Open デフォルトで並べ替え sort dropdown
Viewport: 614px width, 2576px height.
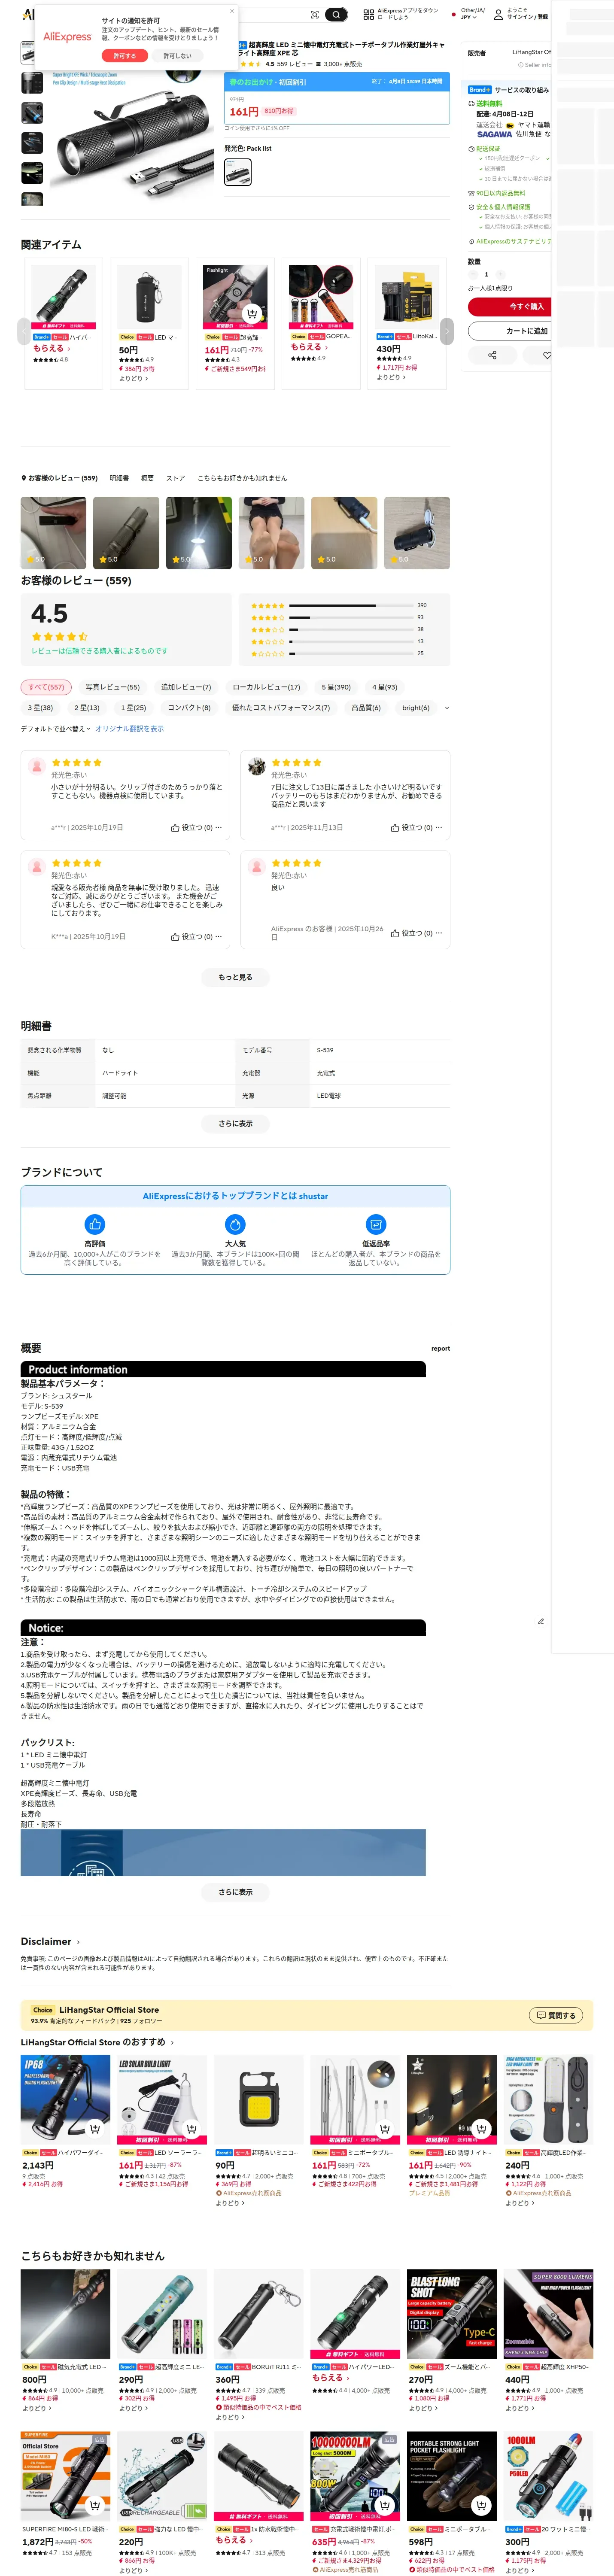pos(56,728)
